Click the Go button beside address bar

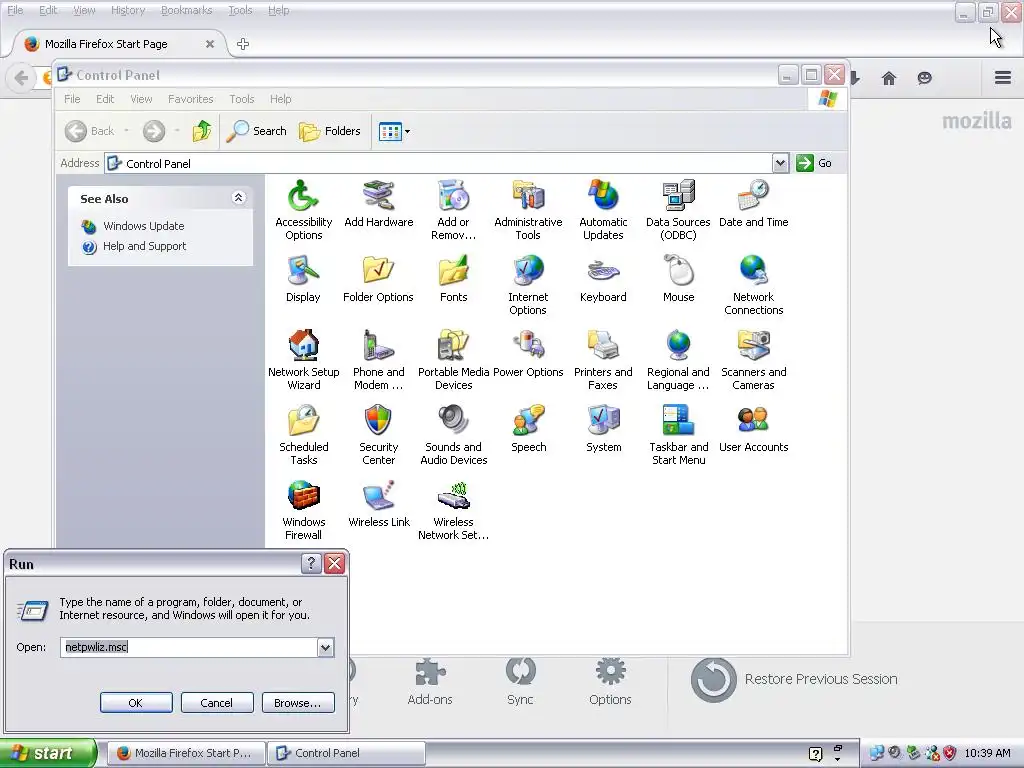pos(814,163)
